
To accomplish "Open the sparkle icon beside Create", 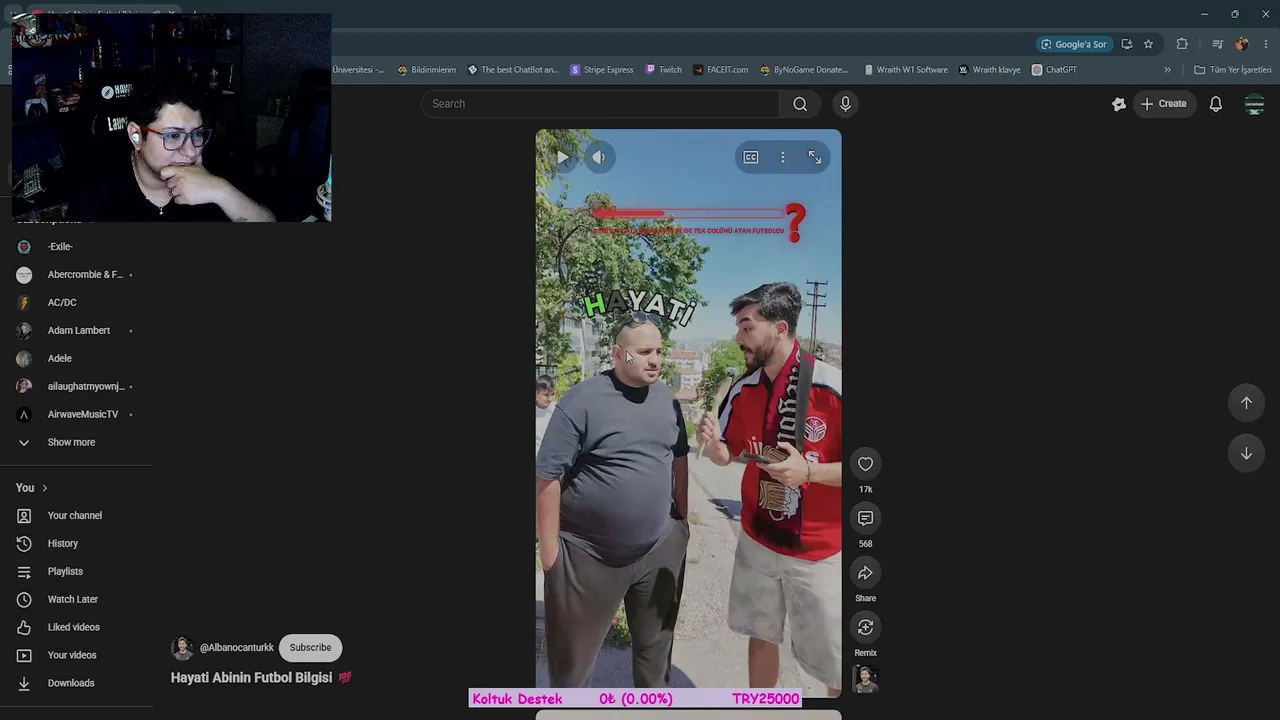I will pos(1119,104).
